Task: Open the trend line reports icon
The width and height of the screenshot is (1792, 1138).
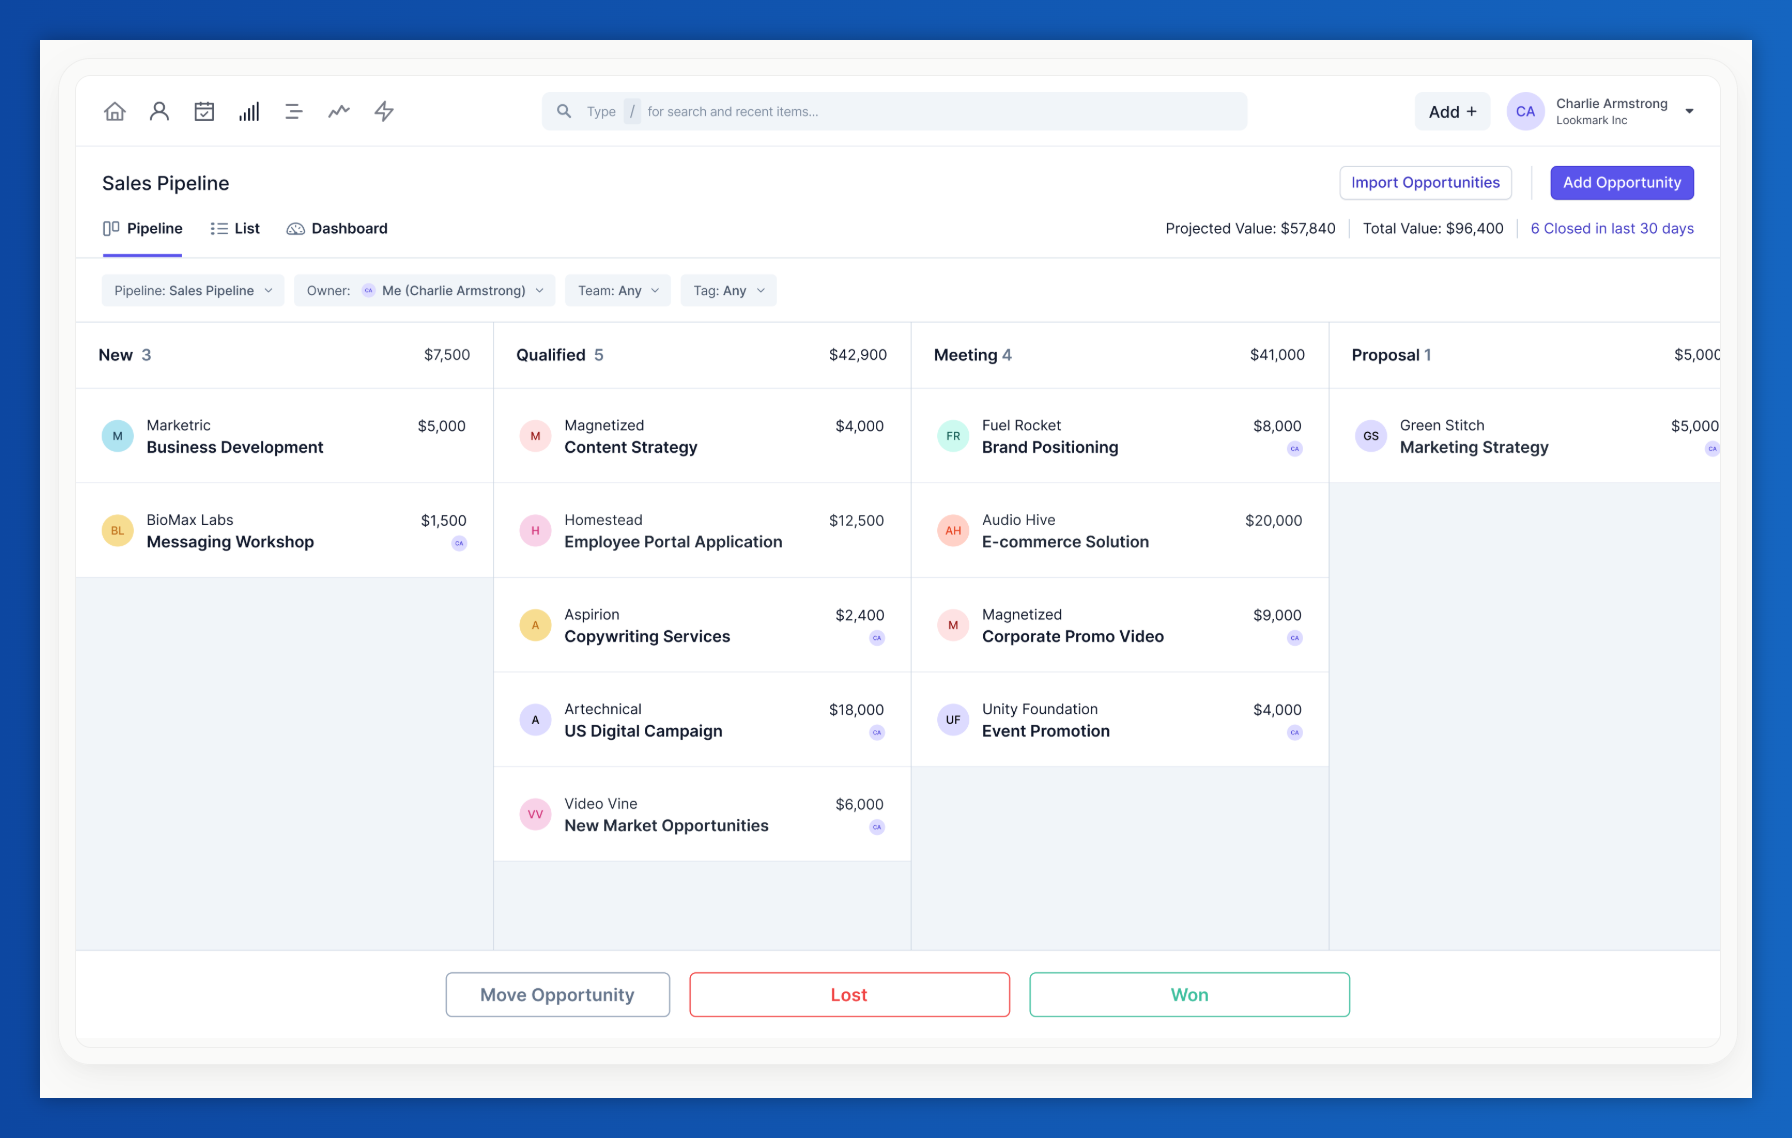Action: [339, 111]
